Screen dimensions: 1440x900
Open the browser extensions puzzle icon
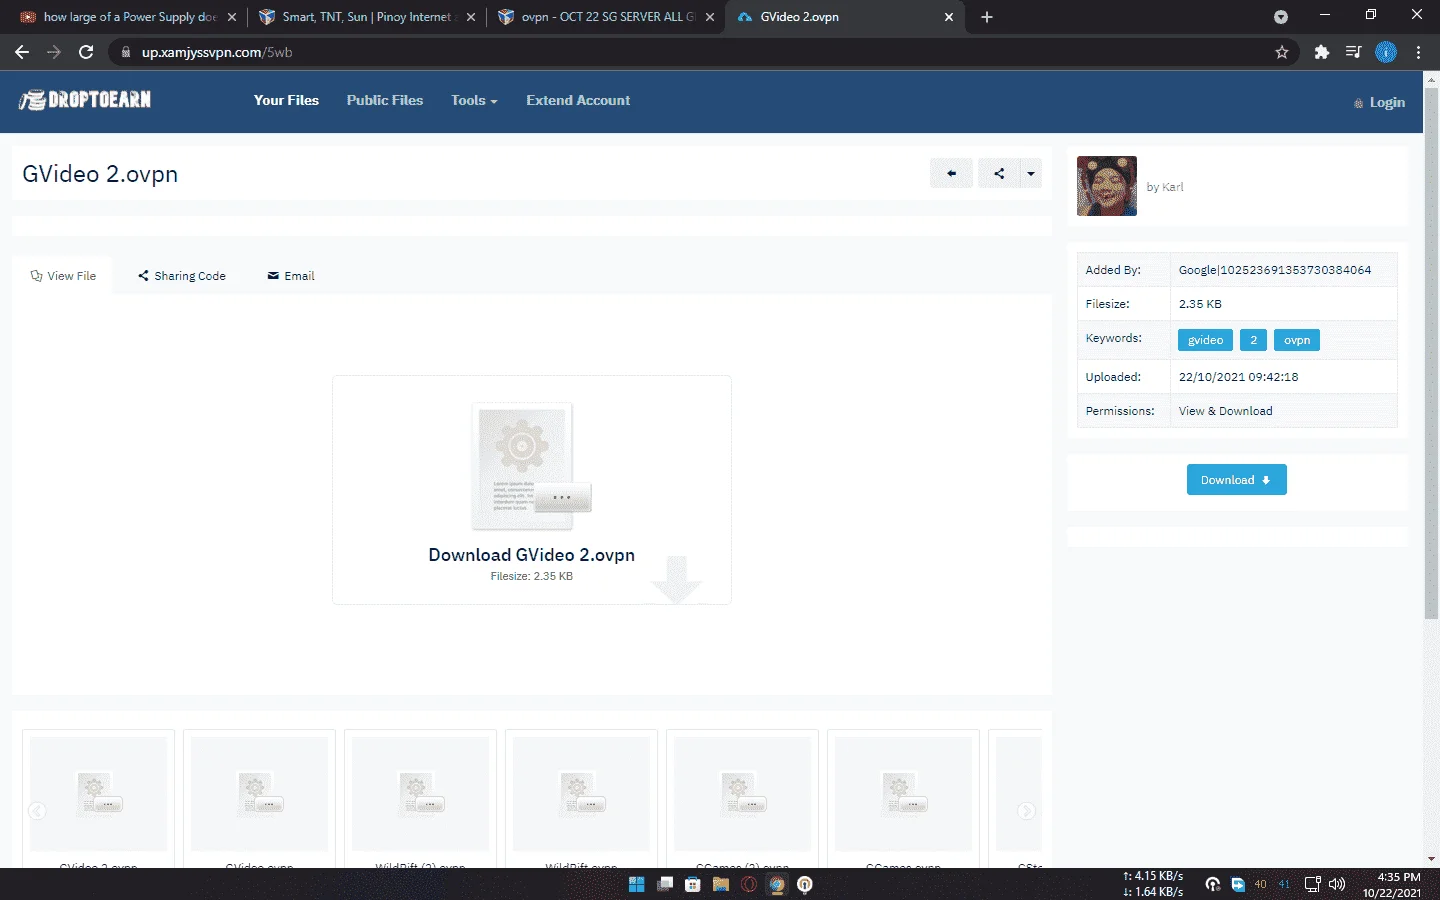[x=1322, y=52]
